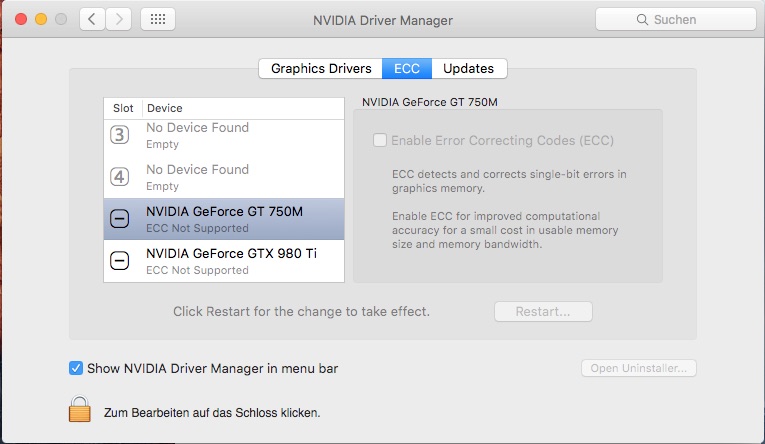Switch to the Graphics Drivers tab

click(321, 68)
